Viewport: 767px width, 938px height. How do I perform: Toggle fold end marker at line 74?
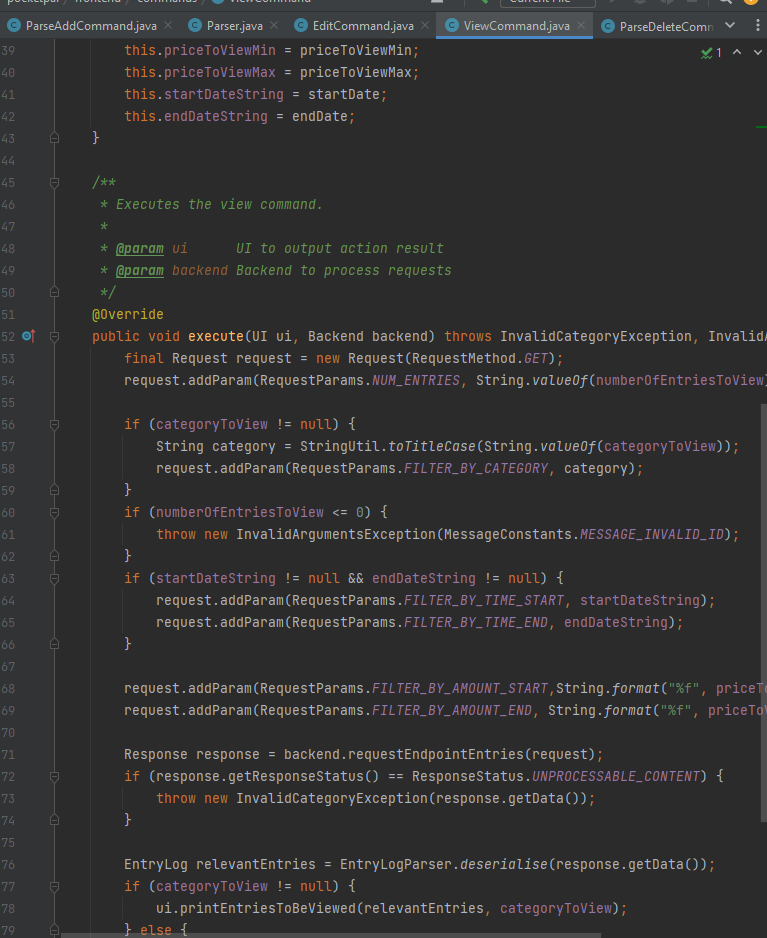54,820
